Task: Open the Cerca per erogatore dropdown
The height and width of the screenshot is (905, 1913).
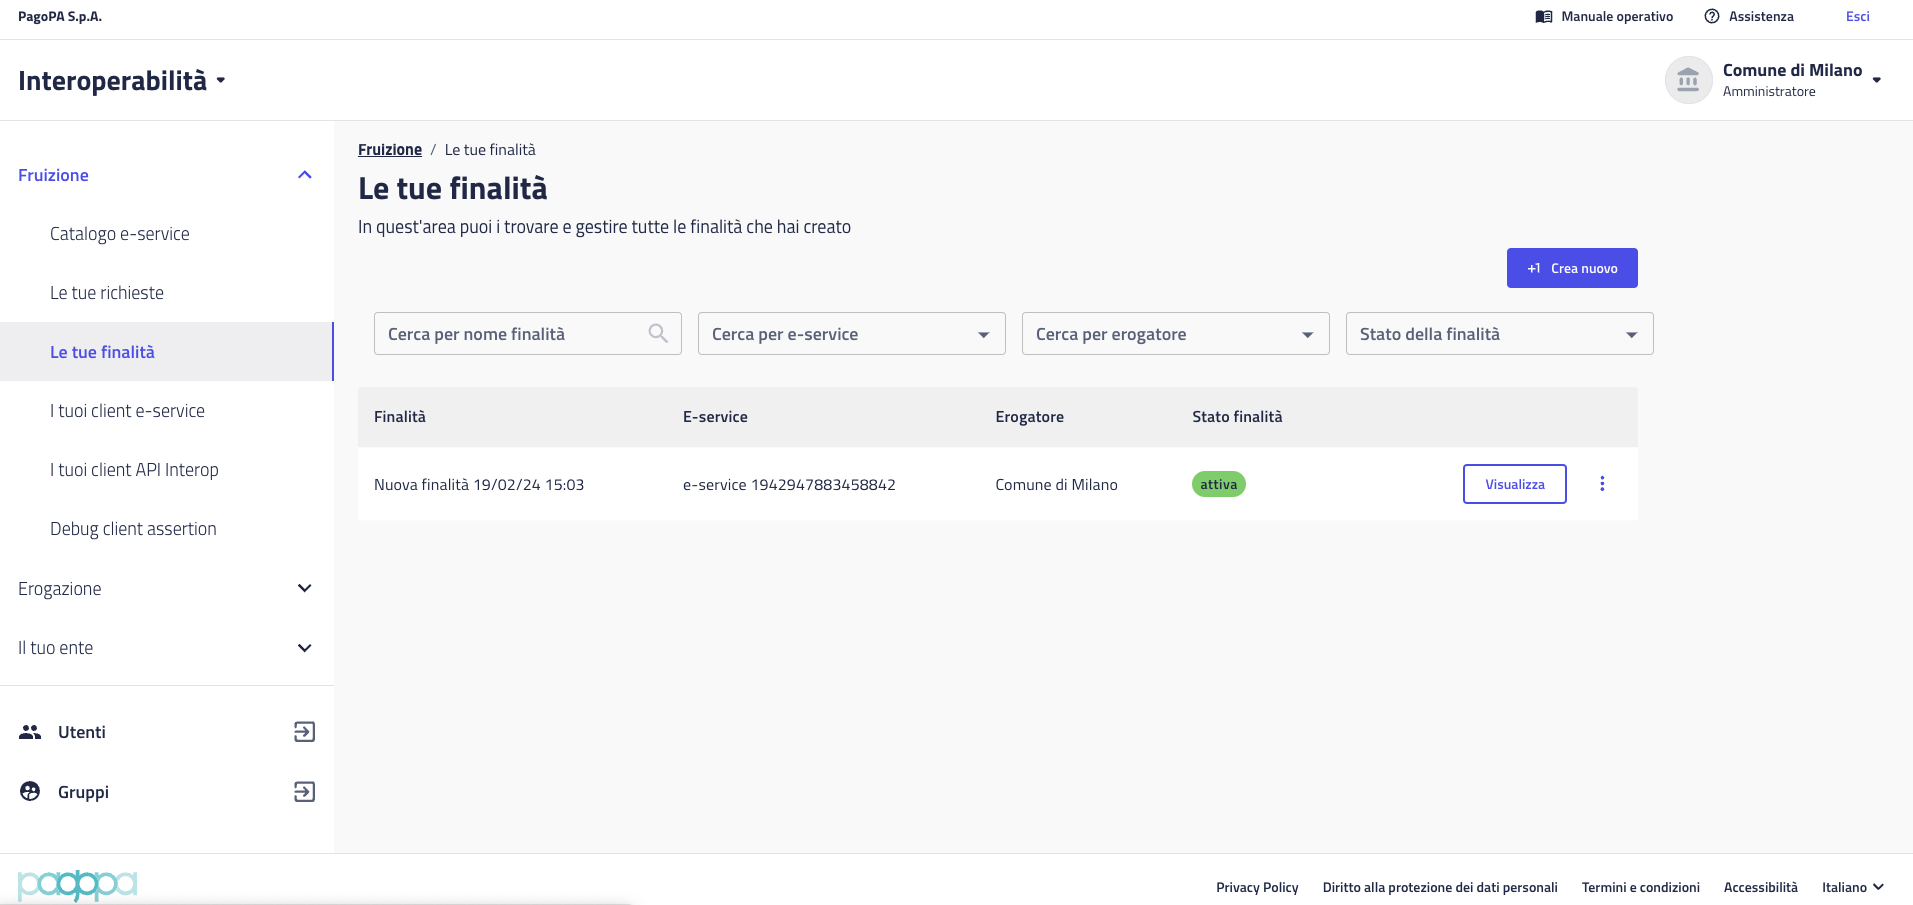Action: click(x=1175, y=334)
